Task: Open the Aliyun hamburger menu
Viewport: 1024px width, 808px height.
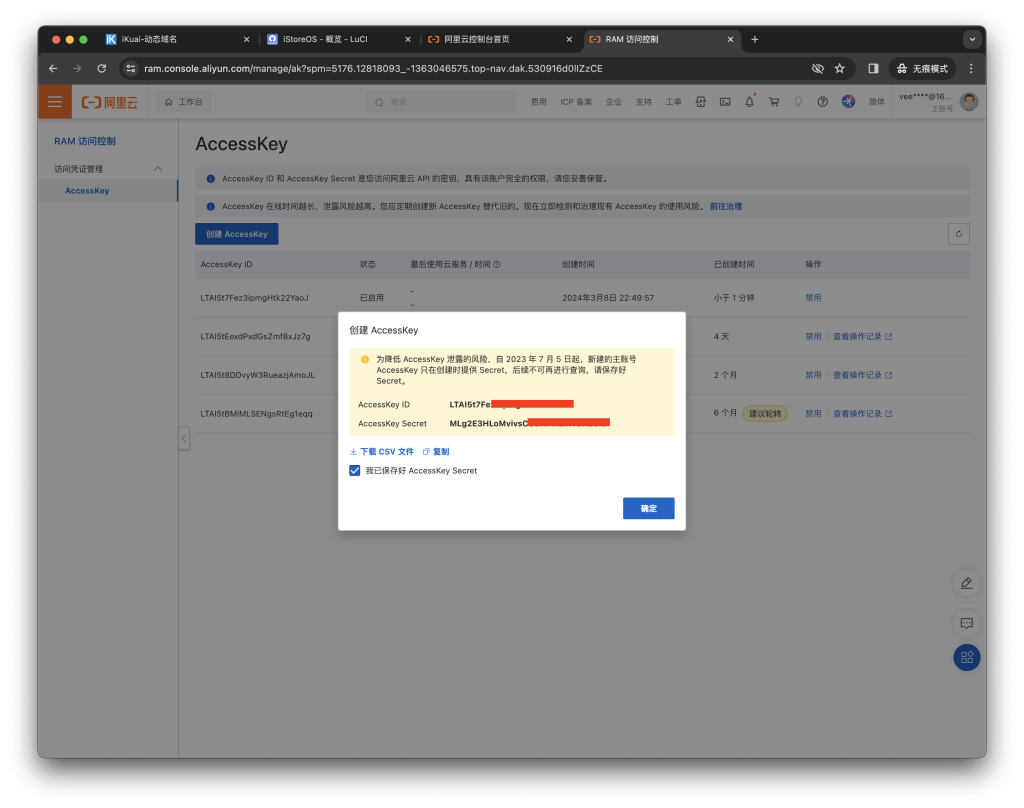Action: 55,102
